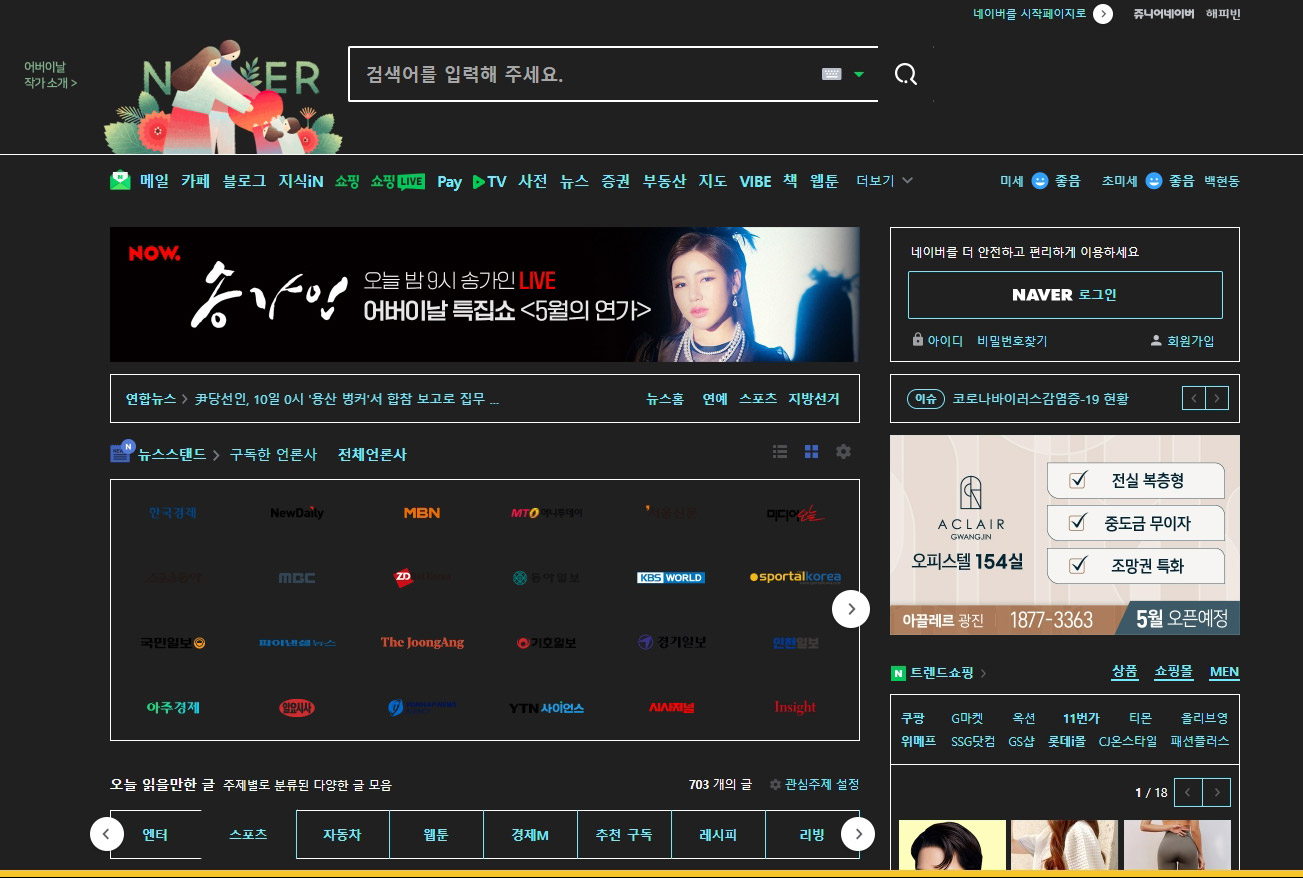This screenshot has height=878, width=1303.
Task: Click the search magnifier icon
Action: (906, 74)
